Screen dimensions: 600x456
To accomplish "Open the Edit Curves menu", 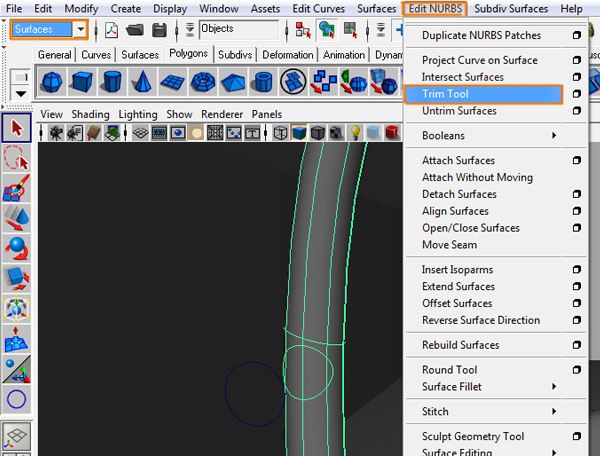I will (318, 8).
